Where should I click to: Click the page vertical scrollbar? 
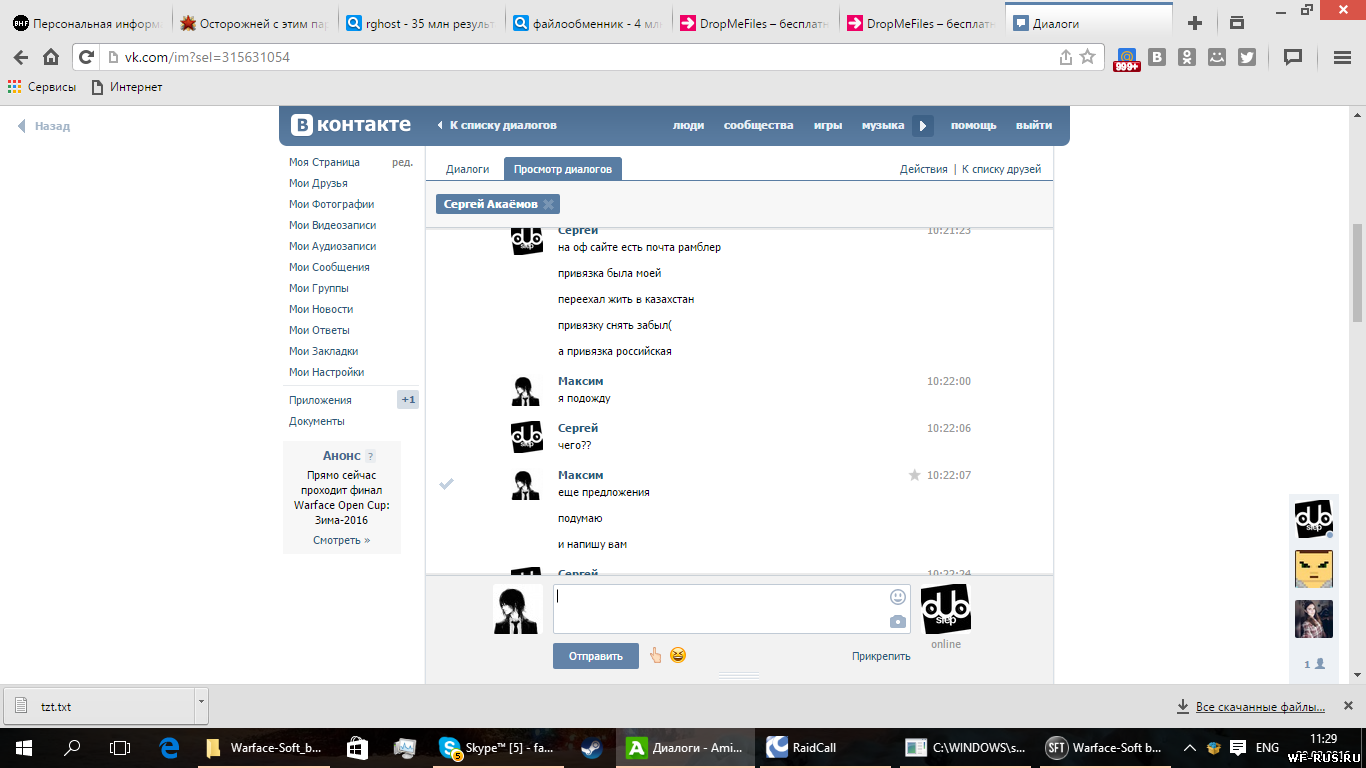(1358, 272)
